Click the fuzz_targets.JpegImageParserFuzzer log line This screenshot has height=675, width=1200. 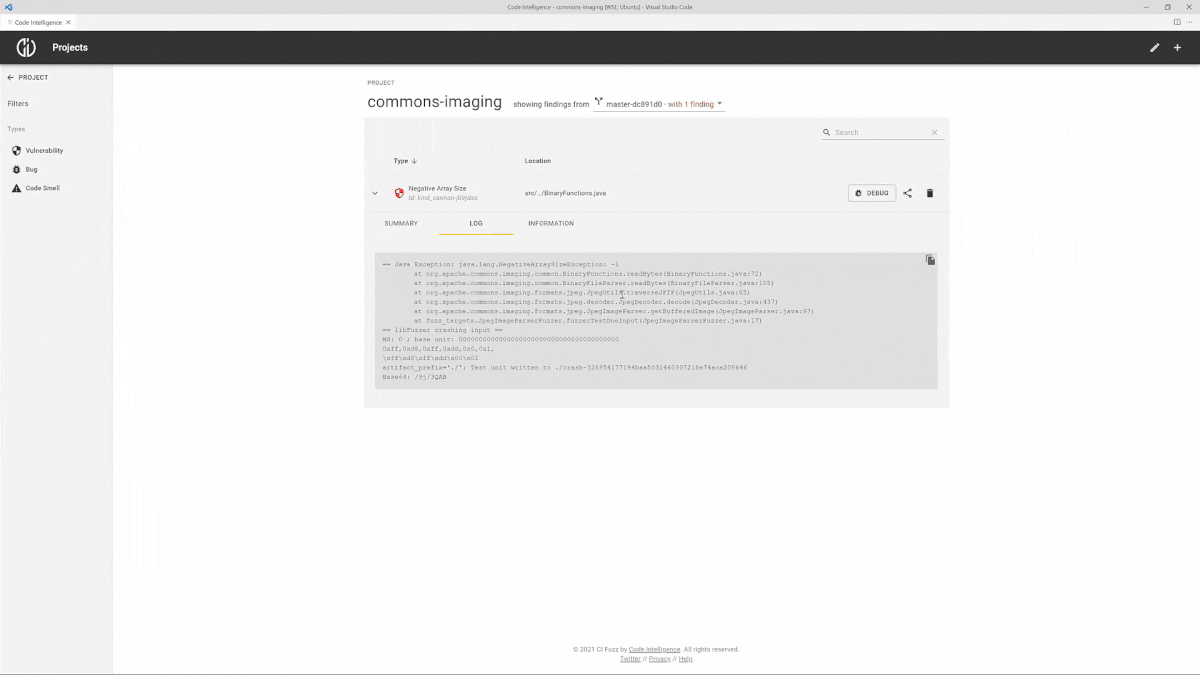(x=588, y=320)
